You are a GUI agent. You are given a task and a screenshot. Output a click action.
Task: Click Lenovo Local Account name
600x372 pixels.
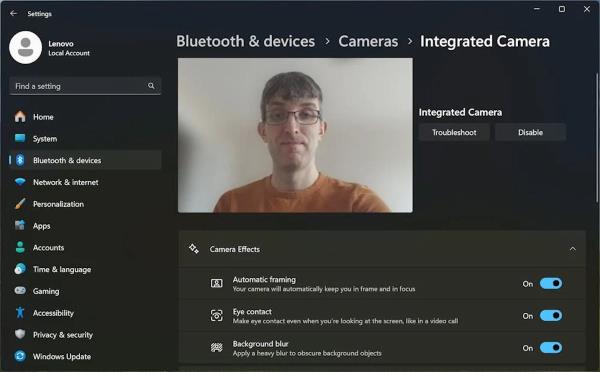69,48
